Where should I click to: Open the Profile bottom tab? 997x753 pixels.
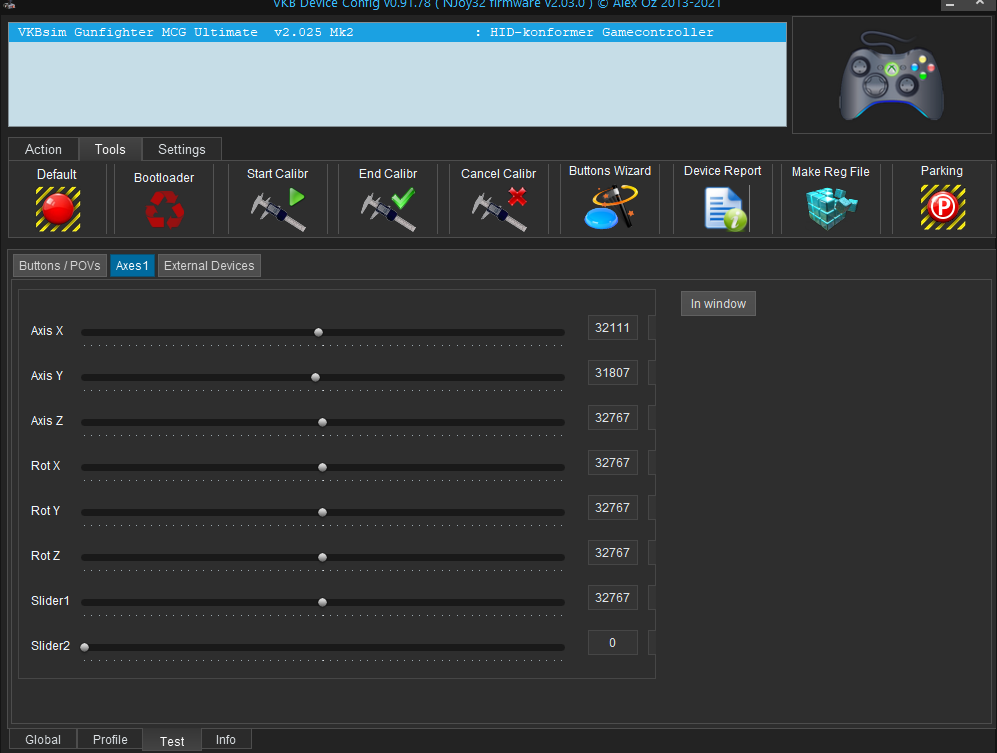pos(110,740)
